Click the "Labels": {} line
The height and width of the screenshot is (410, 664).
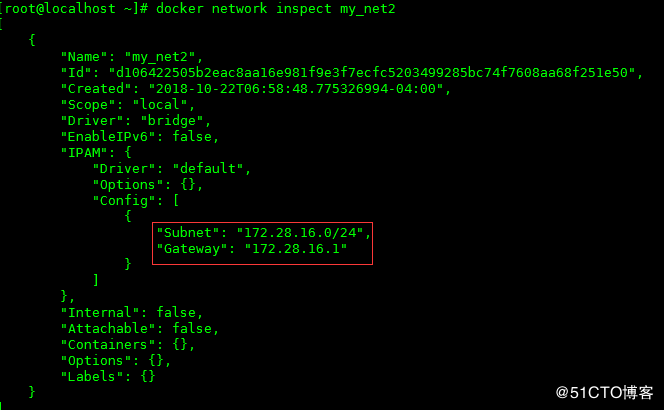[x=108, y=377]
